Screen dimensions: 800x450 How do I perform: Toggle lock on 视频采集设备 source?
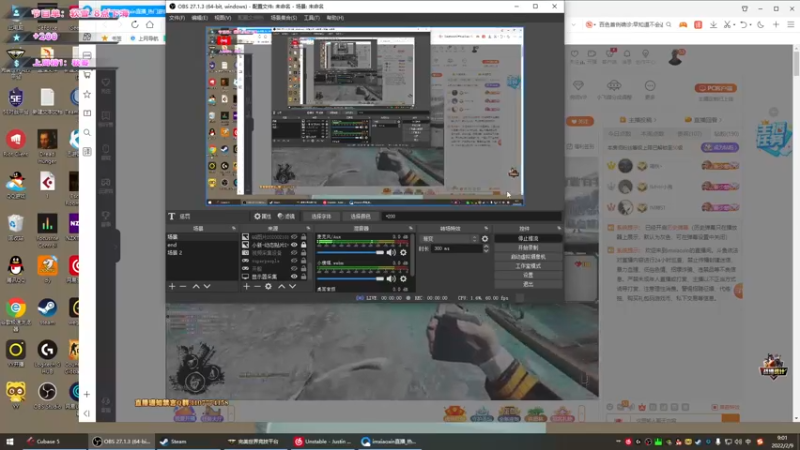tap(304, 253)
